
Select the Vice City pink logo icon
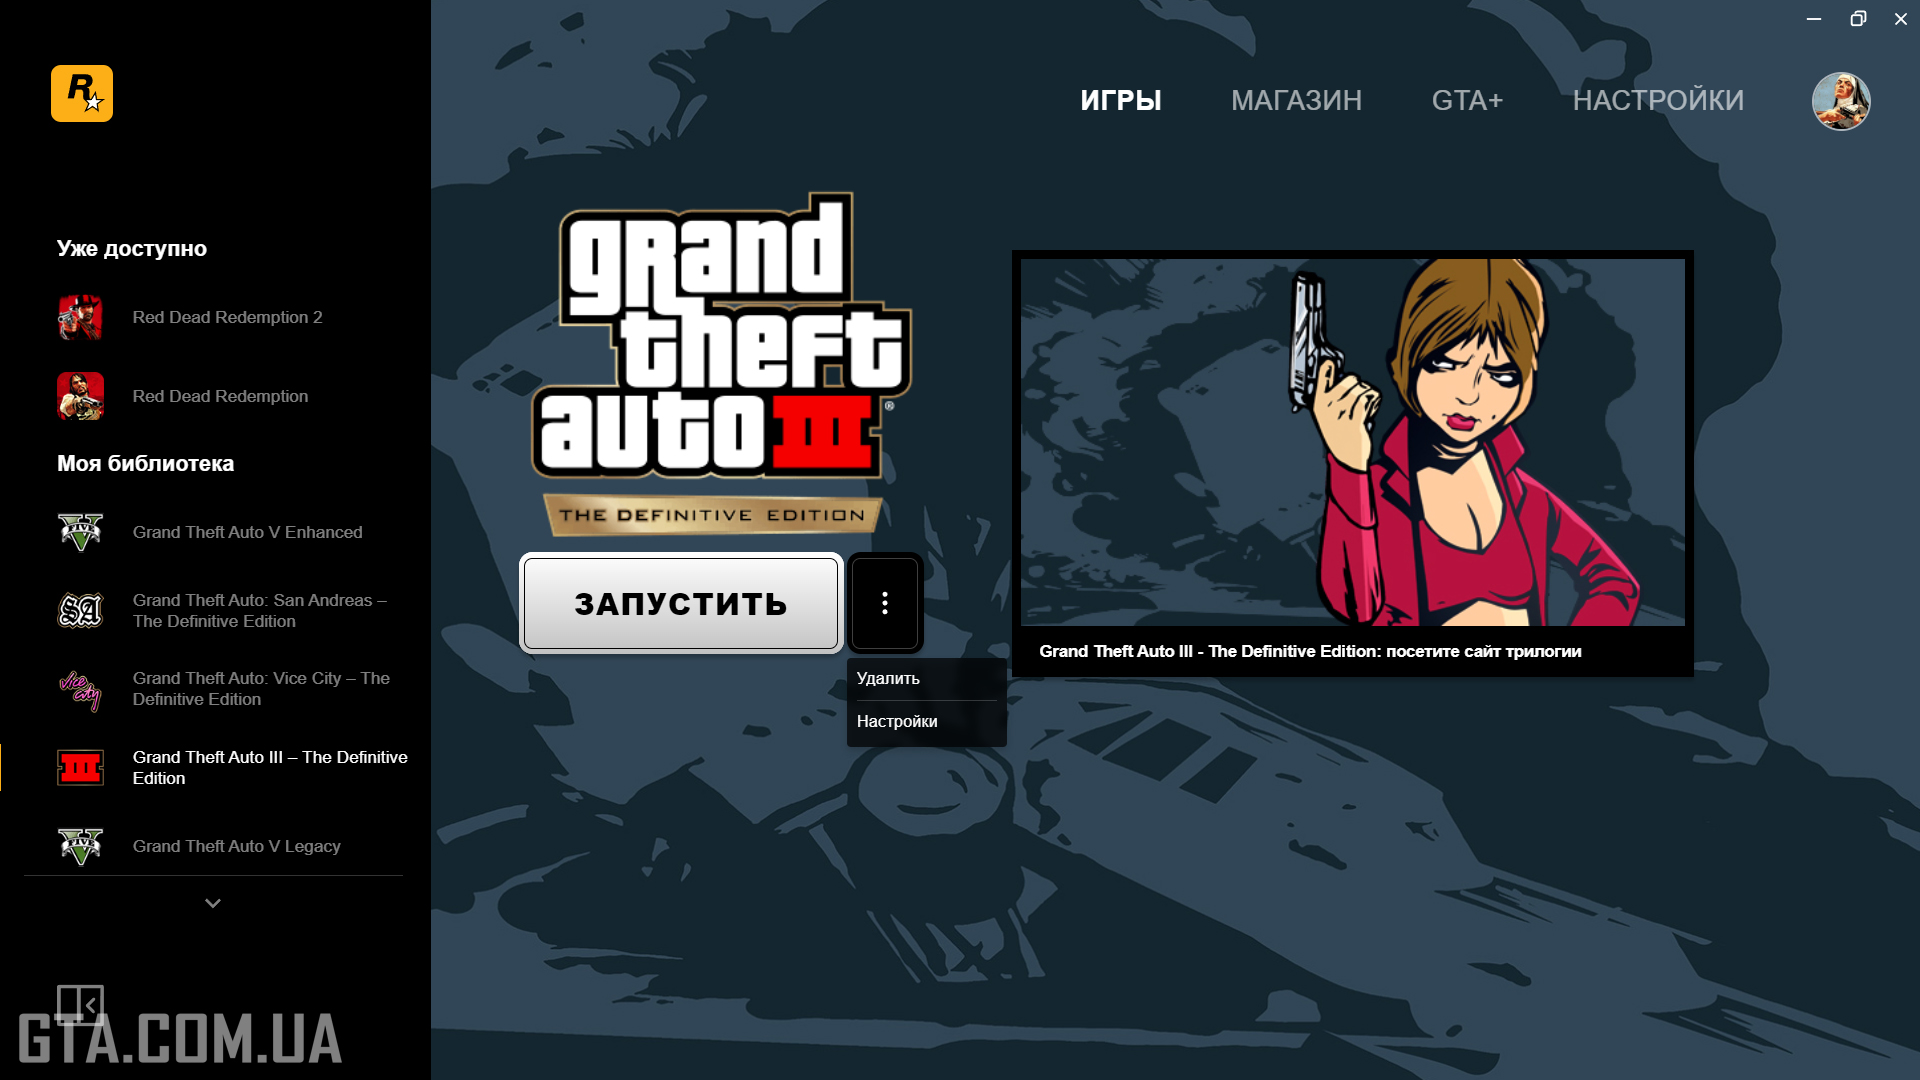click(80, 689)
